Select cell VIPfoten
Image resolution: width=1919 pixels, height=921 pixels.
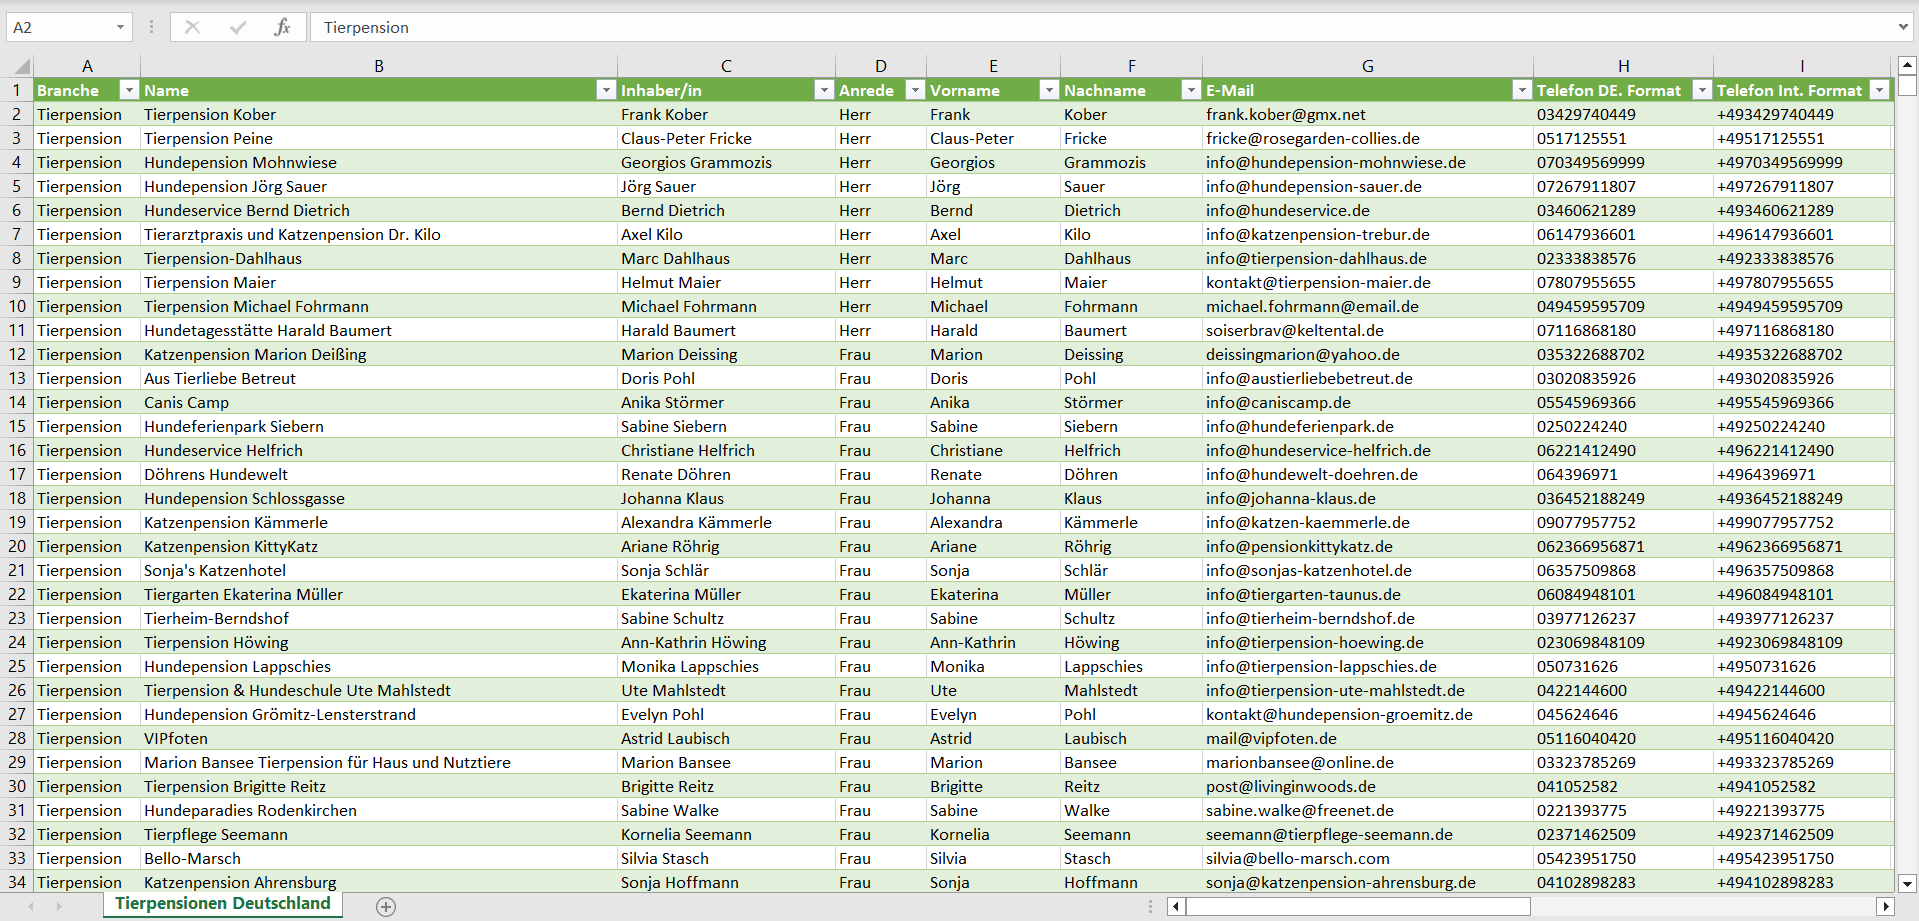click(x=379, y=738)
